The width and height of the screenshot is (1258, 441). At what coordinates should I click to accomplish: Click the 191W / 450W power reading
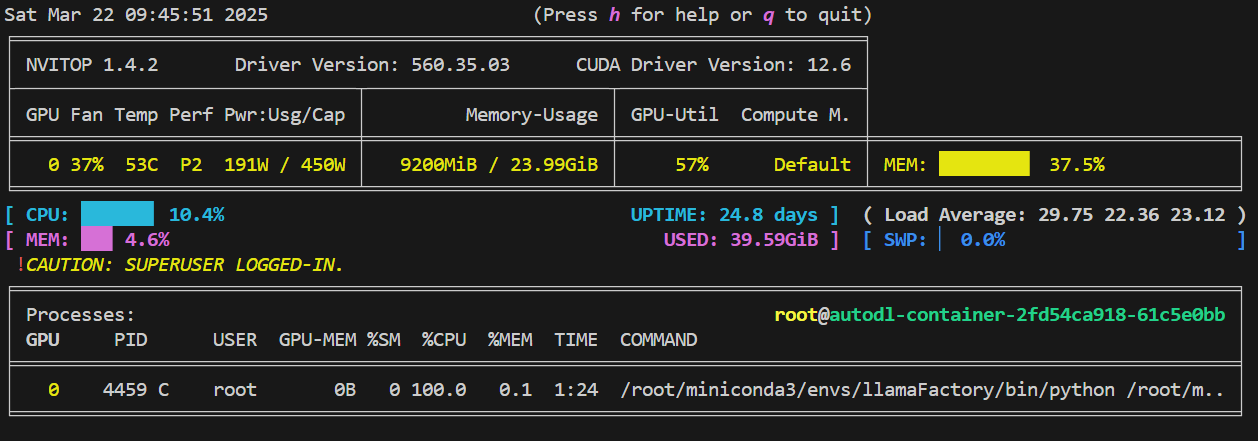point(284,165)
